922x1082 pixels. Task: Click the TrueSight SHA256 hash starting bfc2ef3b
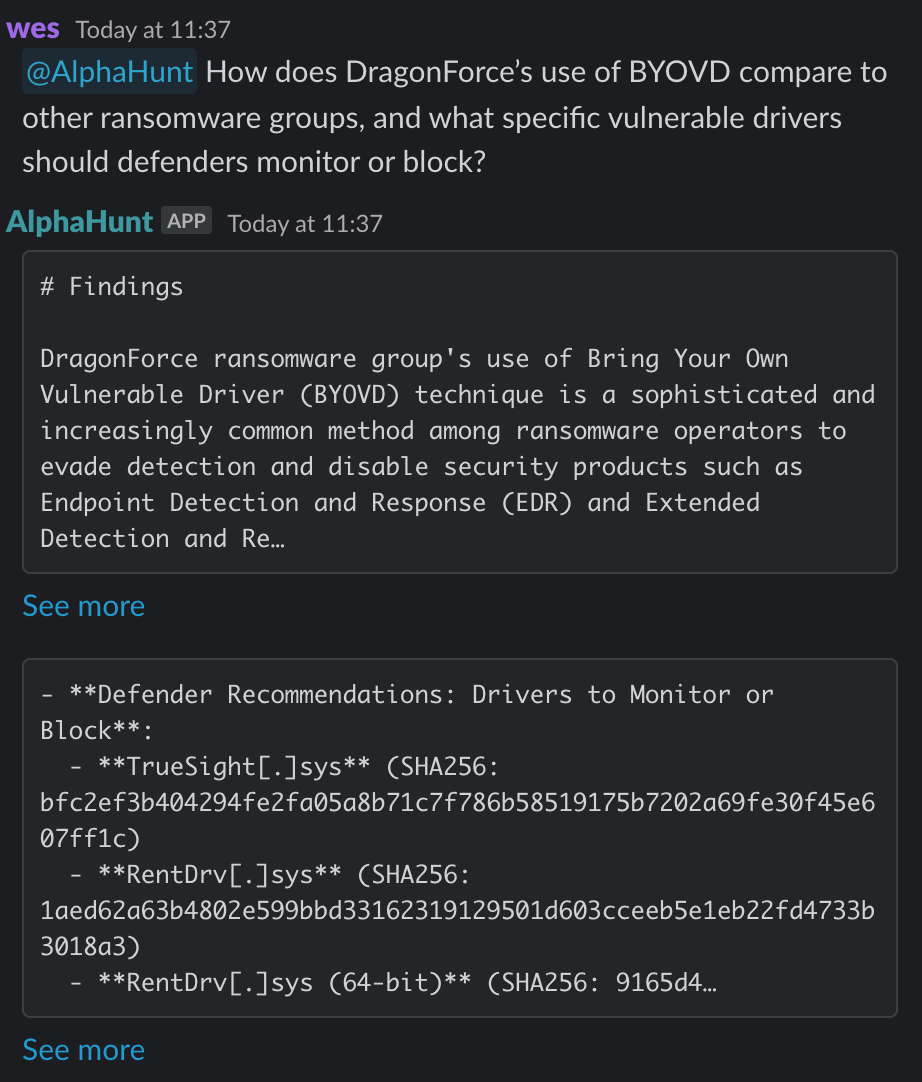pos(458,820)
